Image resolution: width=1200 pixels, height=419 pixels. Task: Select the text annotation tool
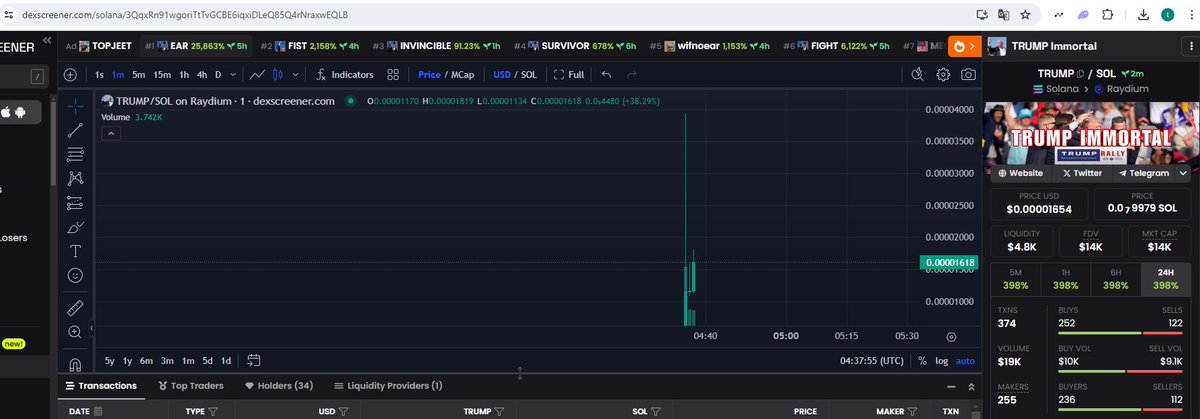pos(75,251)
